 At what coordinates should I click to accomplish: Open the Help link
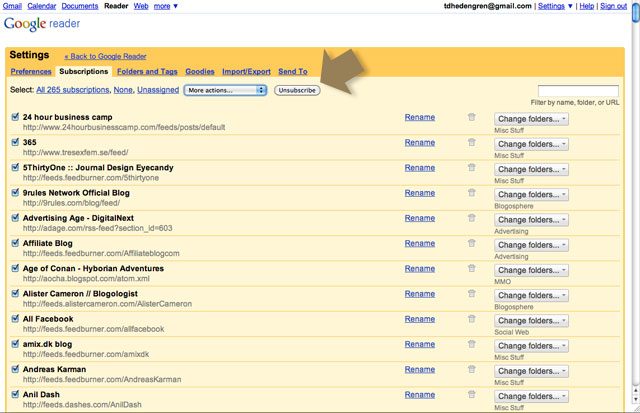coord(587,6)
